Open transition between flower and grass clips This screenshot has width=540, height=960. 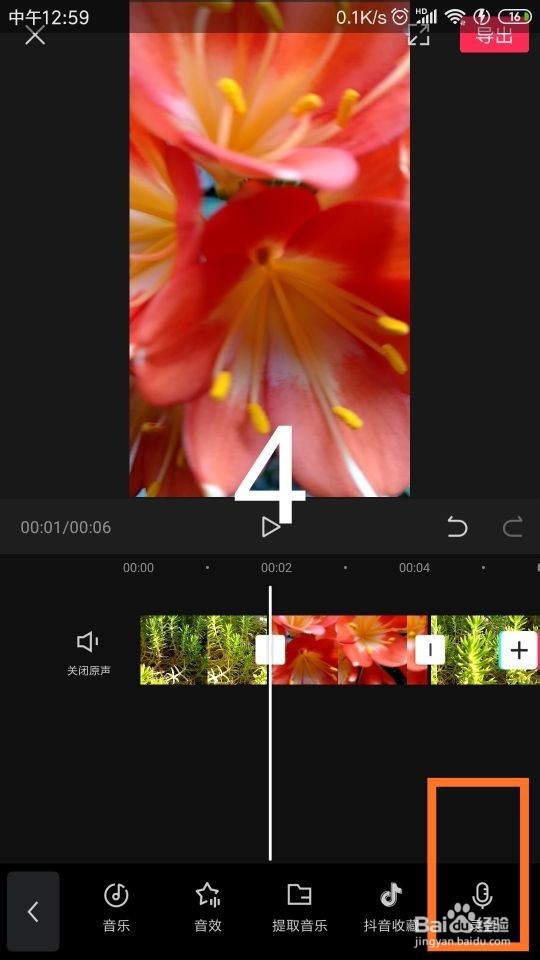click(x=430, y=650)
